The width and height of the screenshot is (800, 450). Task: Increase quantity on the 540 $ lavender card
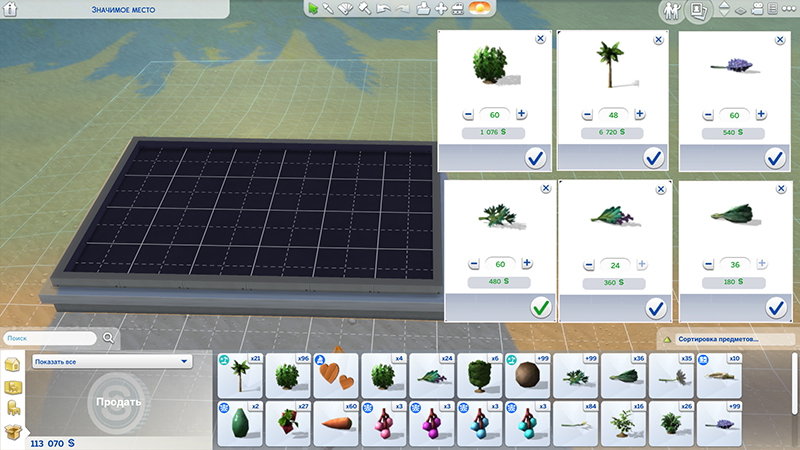pyautogui.click(x=761, y=114)
